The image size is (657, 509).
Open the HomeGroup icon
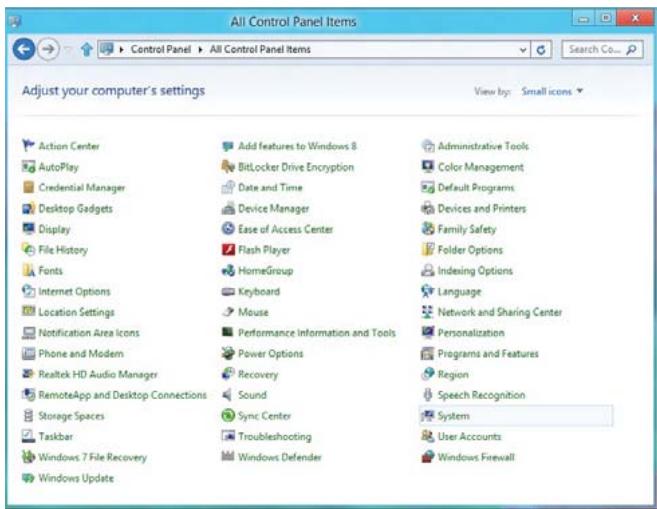[x=228, y=270]
